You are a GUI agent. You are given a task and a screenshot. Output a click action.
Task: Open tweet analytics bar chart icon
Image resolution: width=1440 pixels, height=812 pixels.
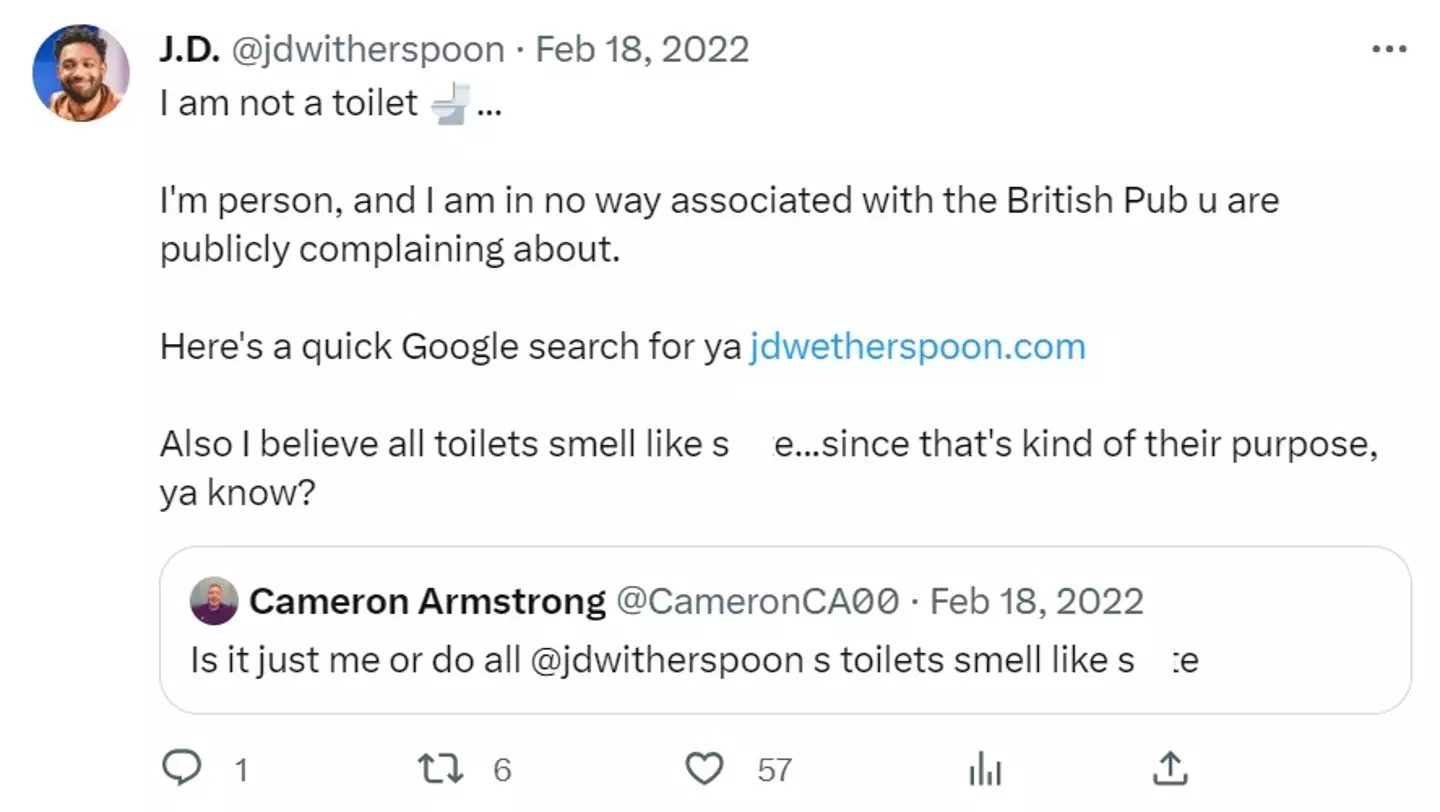click(x=985, y=769)
